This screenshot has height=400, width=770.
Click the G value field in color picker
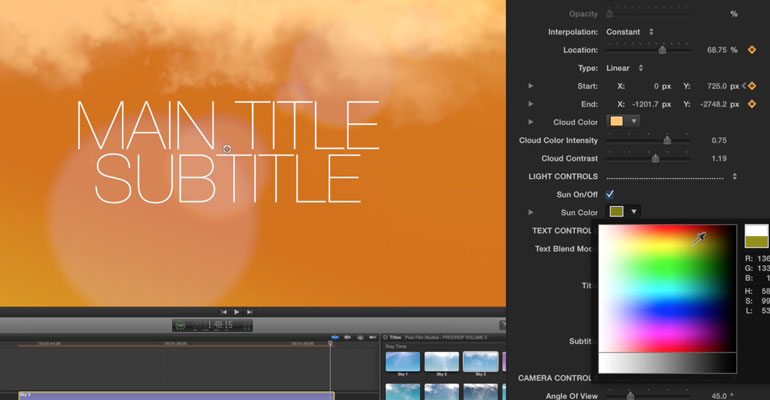(x=763, y=268)
